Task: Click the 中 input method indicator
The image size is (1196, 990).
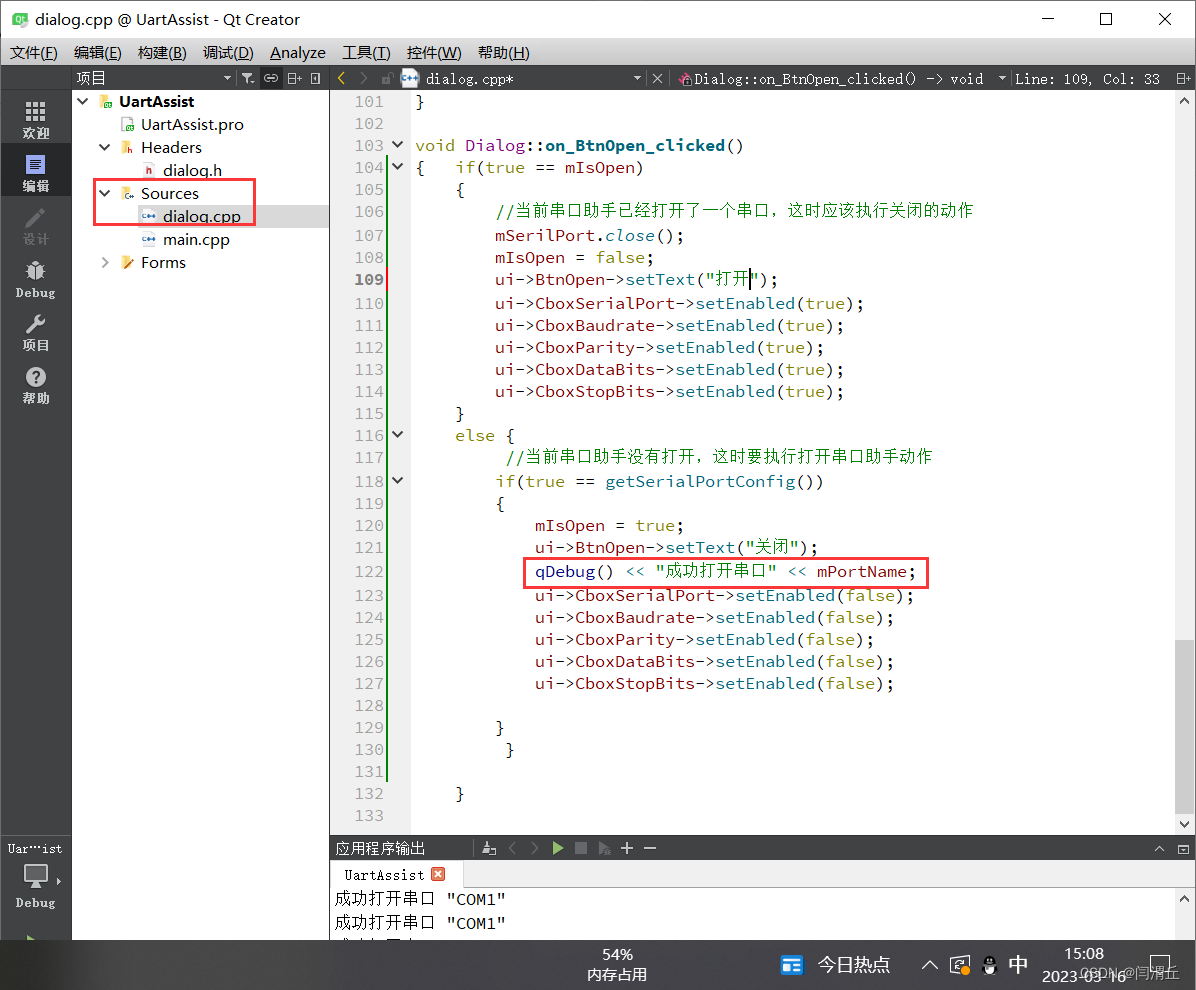Action: point(1018,965)
